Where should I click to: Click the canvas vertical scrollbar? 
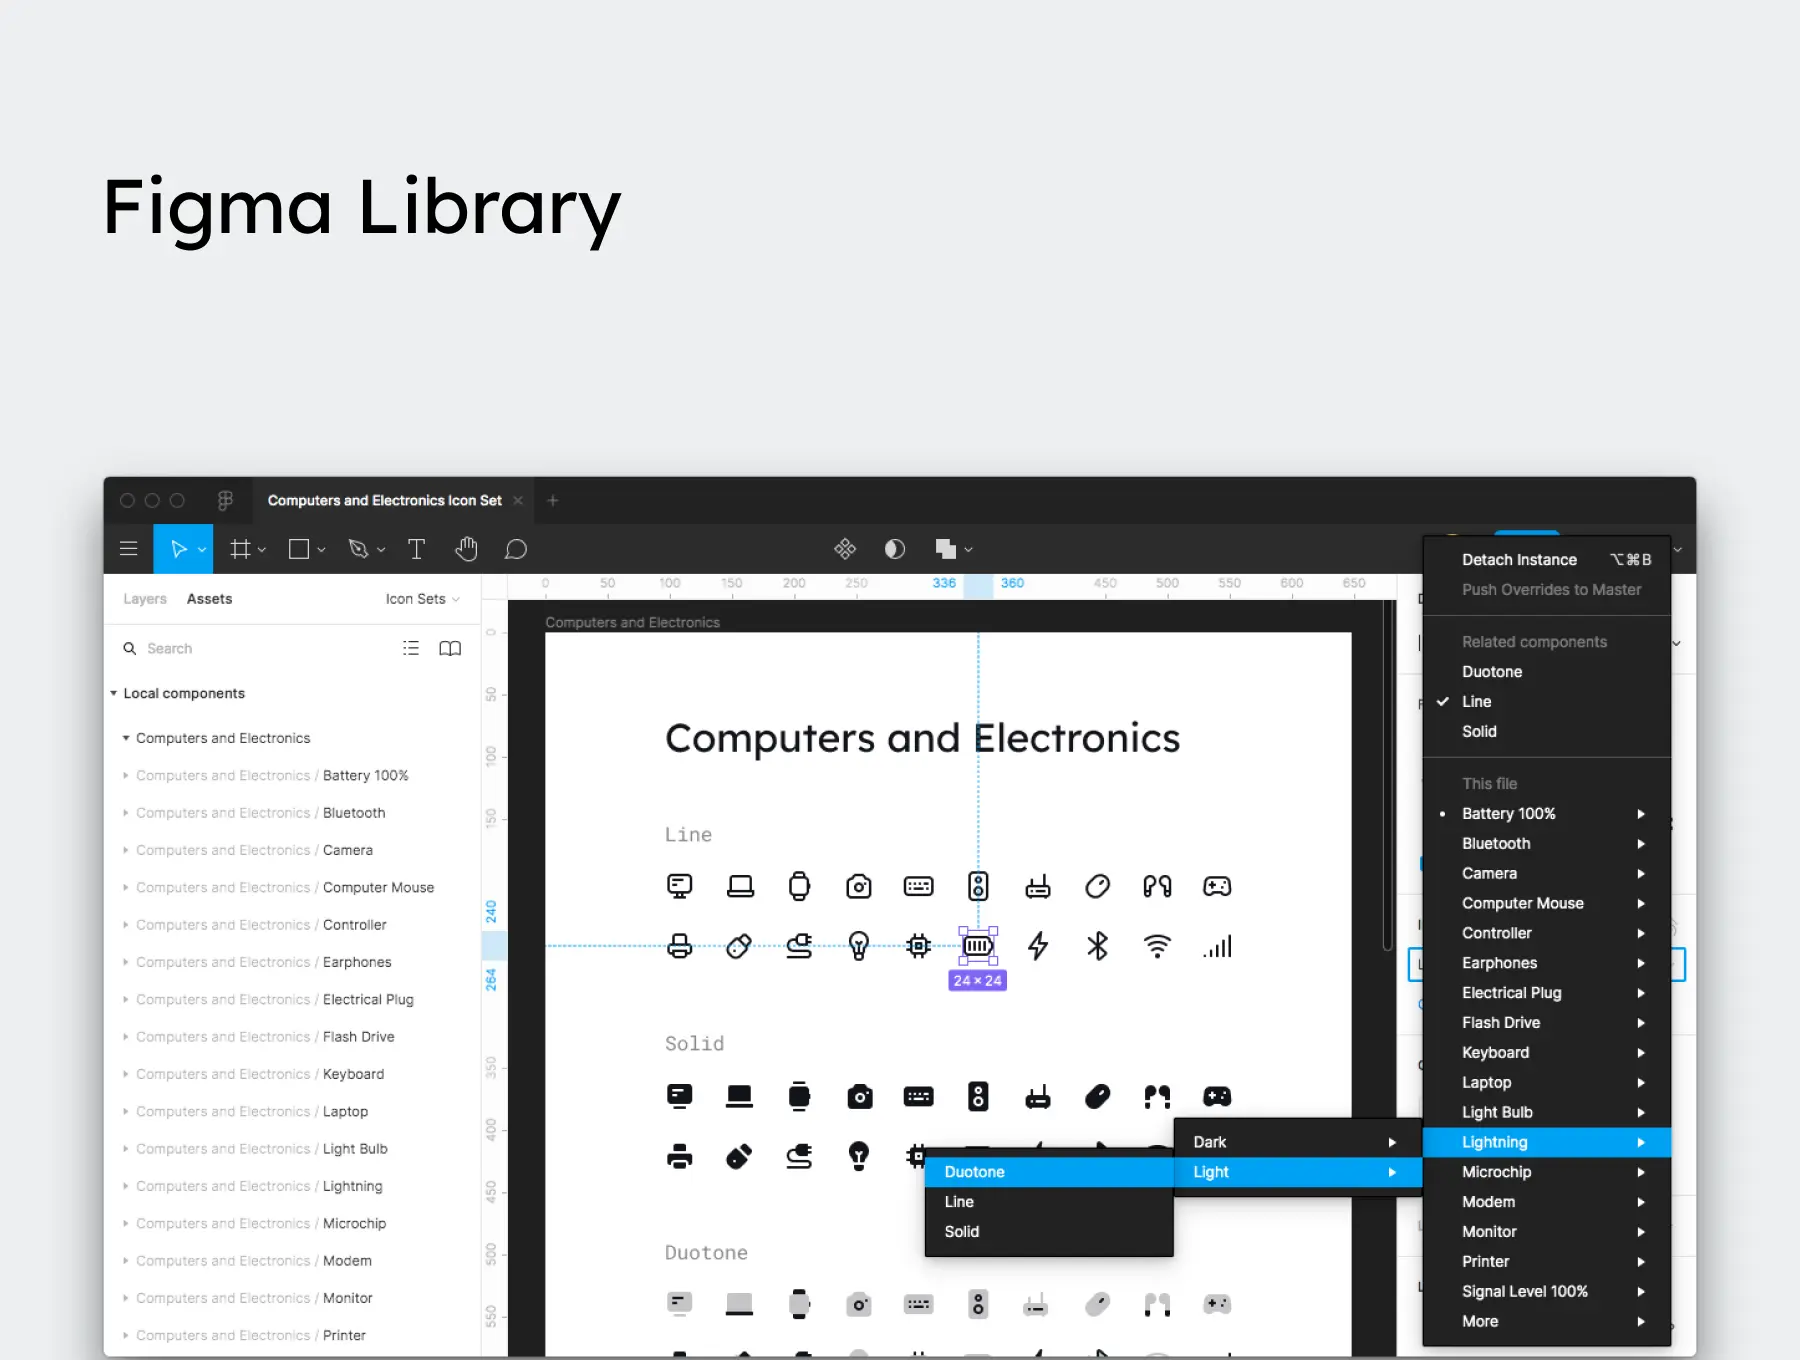pos(1387,775)
